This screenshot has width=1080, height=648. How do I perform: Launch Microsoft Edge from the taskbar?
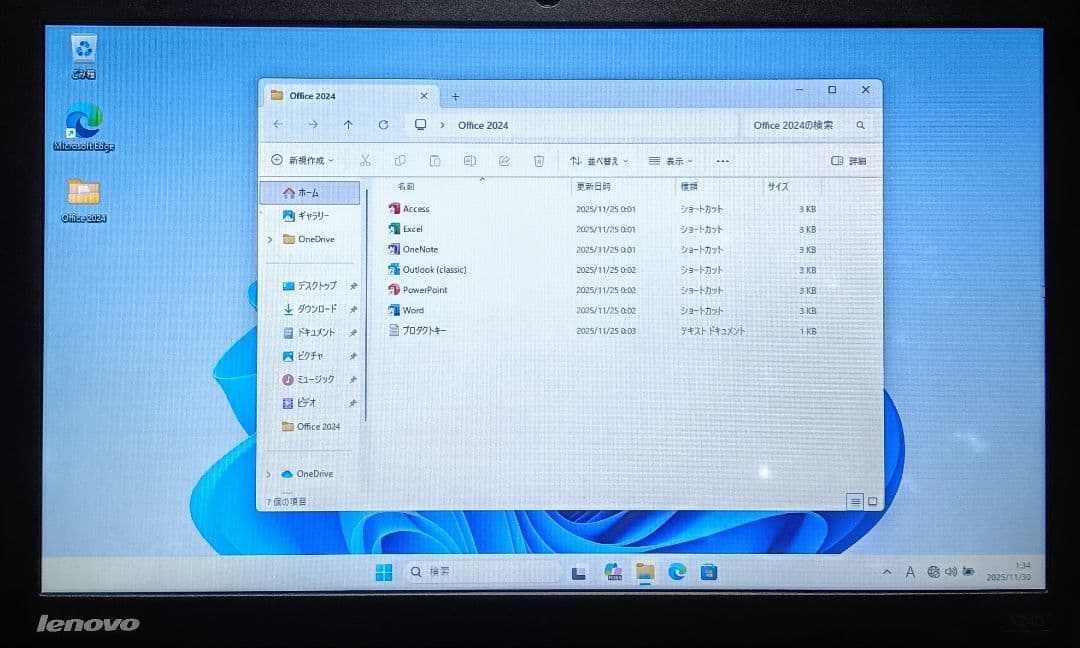tap(676, 571)
